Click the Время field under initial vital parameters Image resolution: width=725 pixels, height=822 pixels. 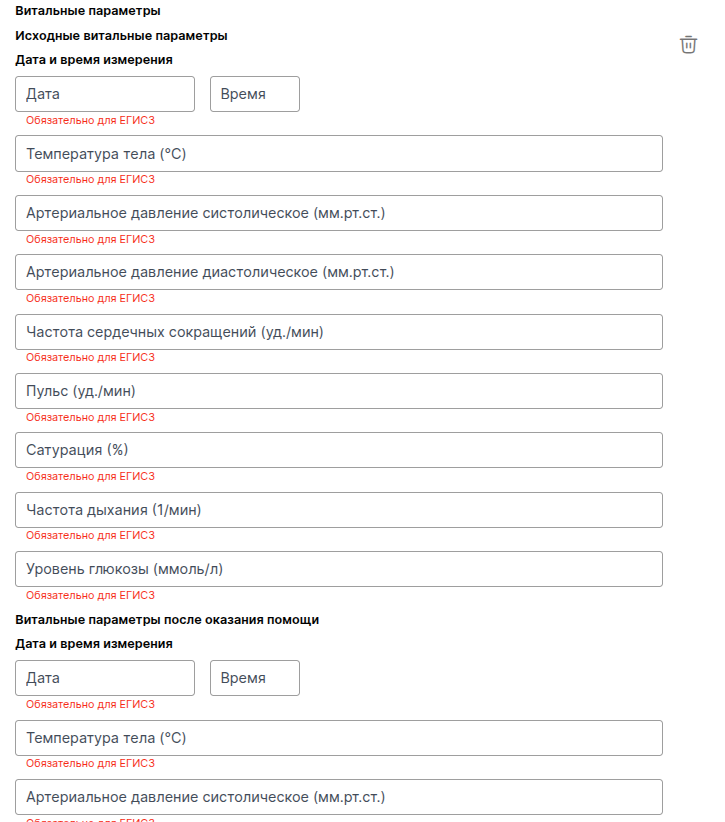pos(254,94)
